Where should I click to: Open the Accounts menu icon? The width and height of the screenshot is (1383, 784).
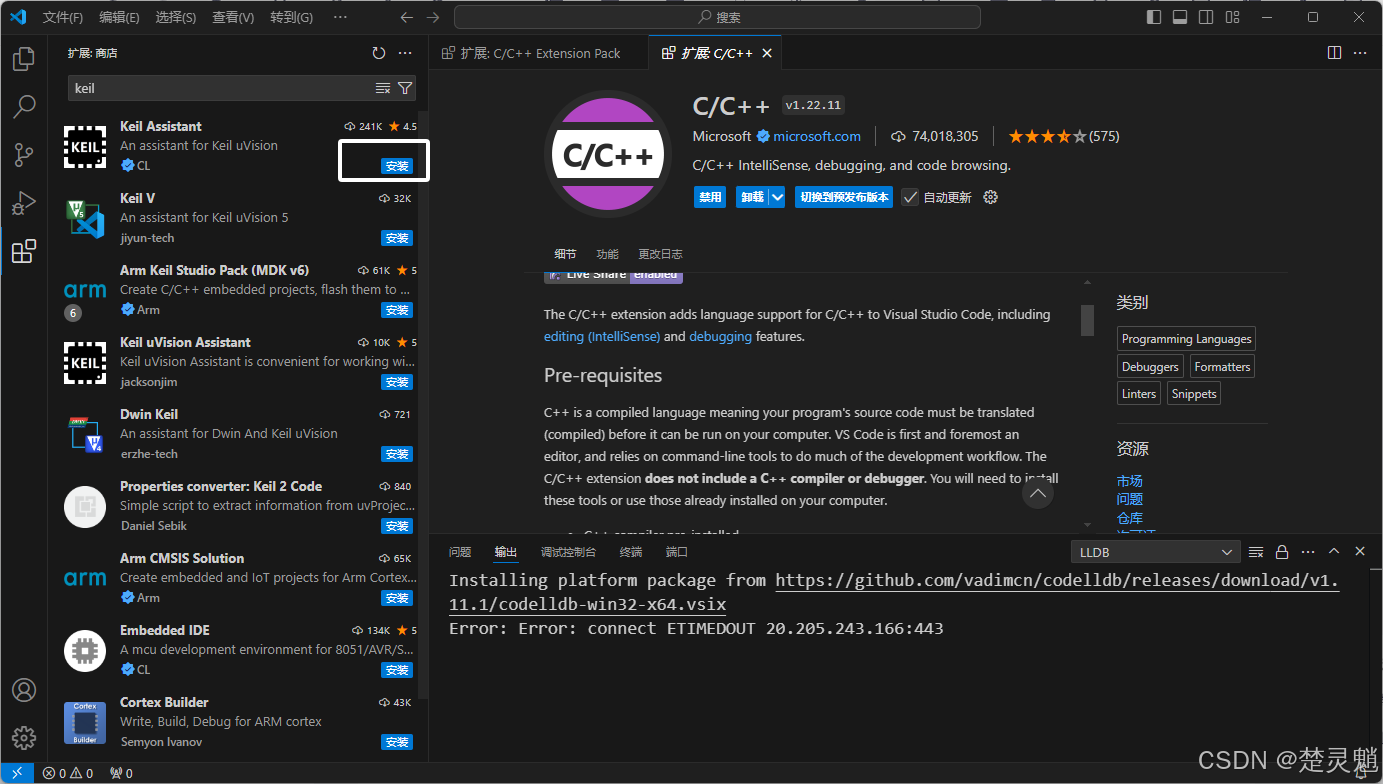(24, 690)
